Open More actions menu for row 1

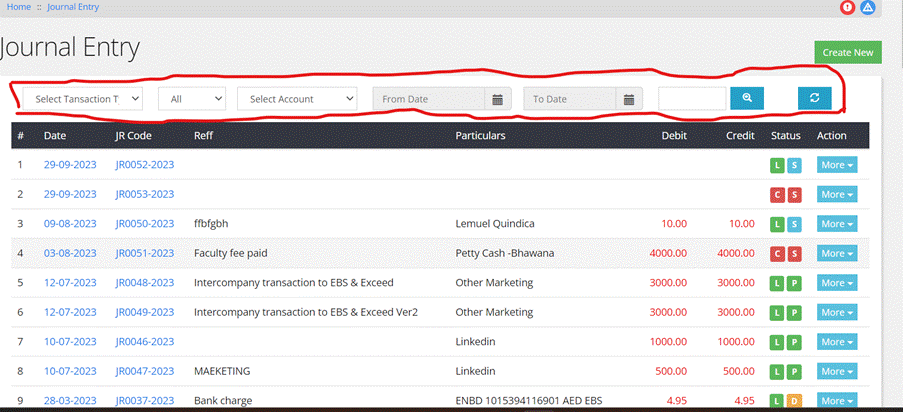836,165
